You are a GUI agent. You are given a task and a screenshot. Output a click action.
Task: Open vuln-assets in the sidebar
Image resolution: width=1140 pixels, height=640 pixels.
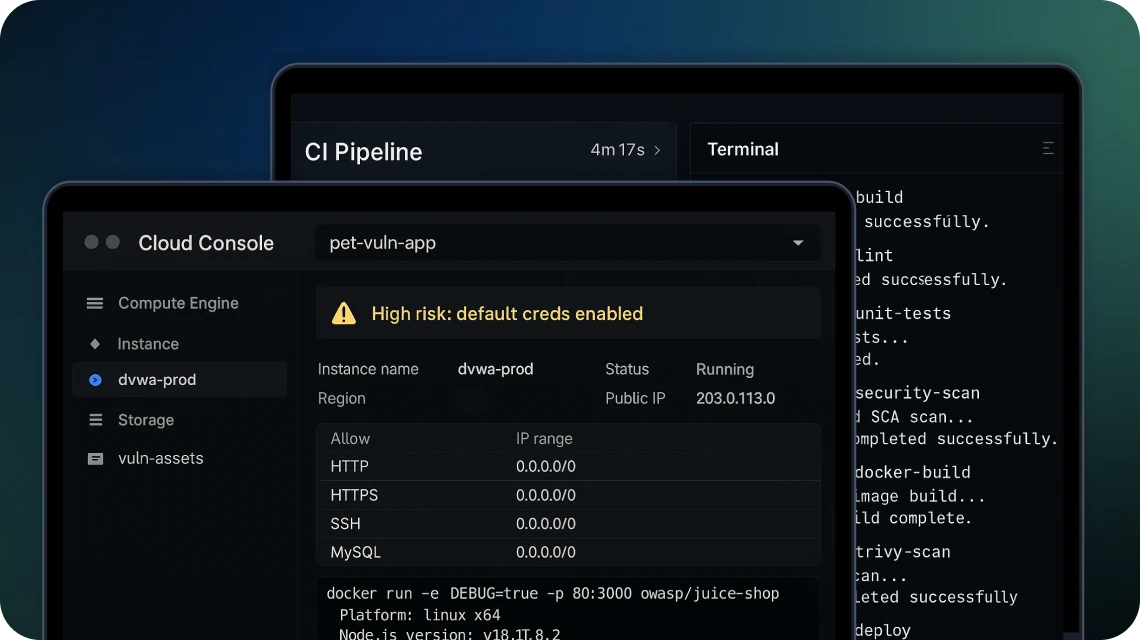[x=160, y=459]
